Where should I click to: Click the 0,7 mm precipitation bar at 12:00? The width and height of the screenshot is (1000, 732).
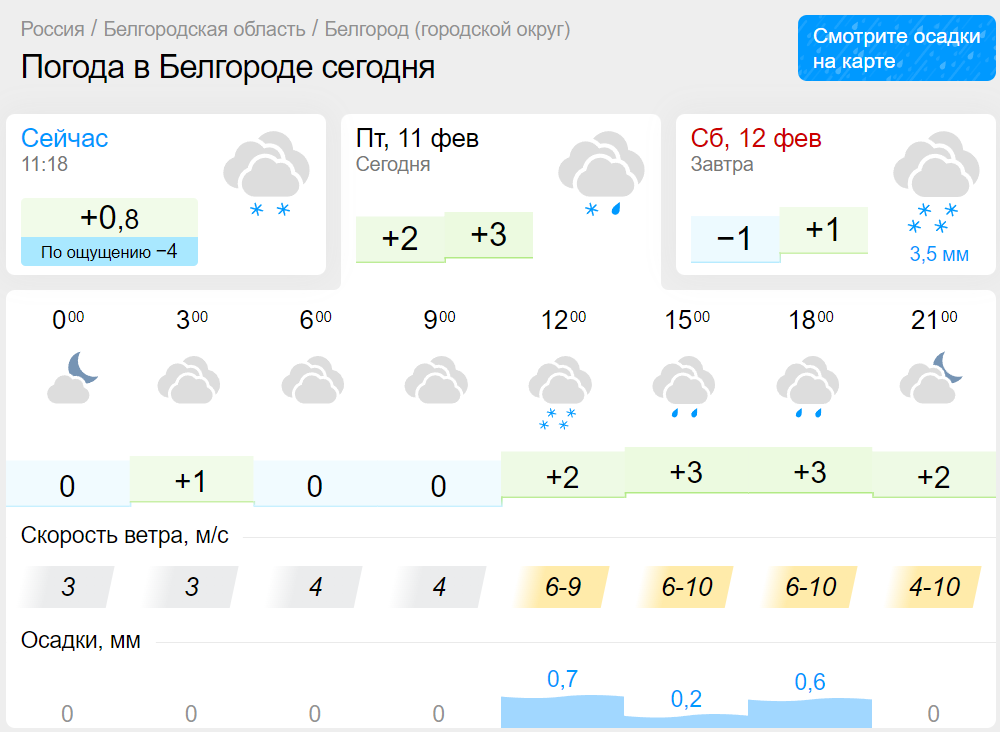[x=562, y=708]
